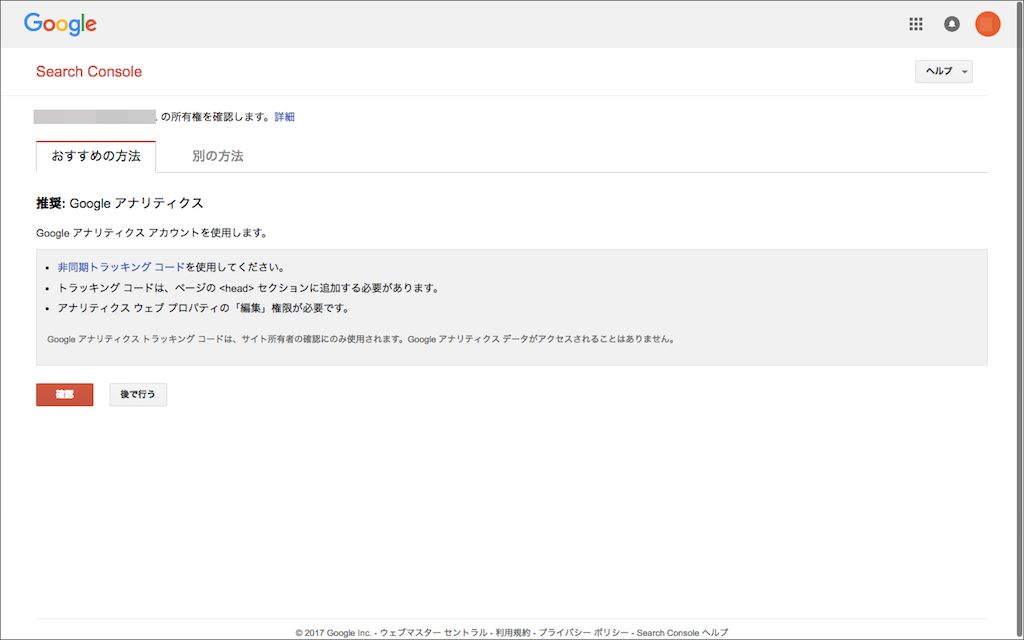This screenshot has height=640, width=1024.
Task: Open the 利用規約 footer link
Action: pyautogui.click(x=513, y=632)
